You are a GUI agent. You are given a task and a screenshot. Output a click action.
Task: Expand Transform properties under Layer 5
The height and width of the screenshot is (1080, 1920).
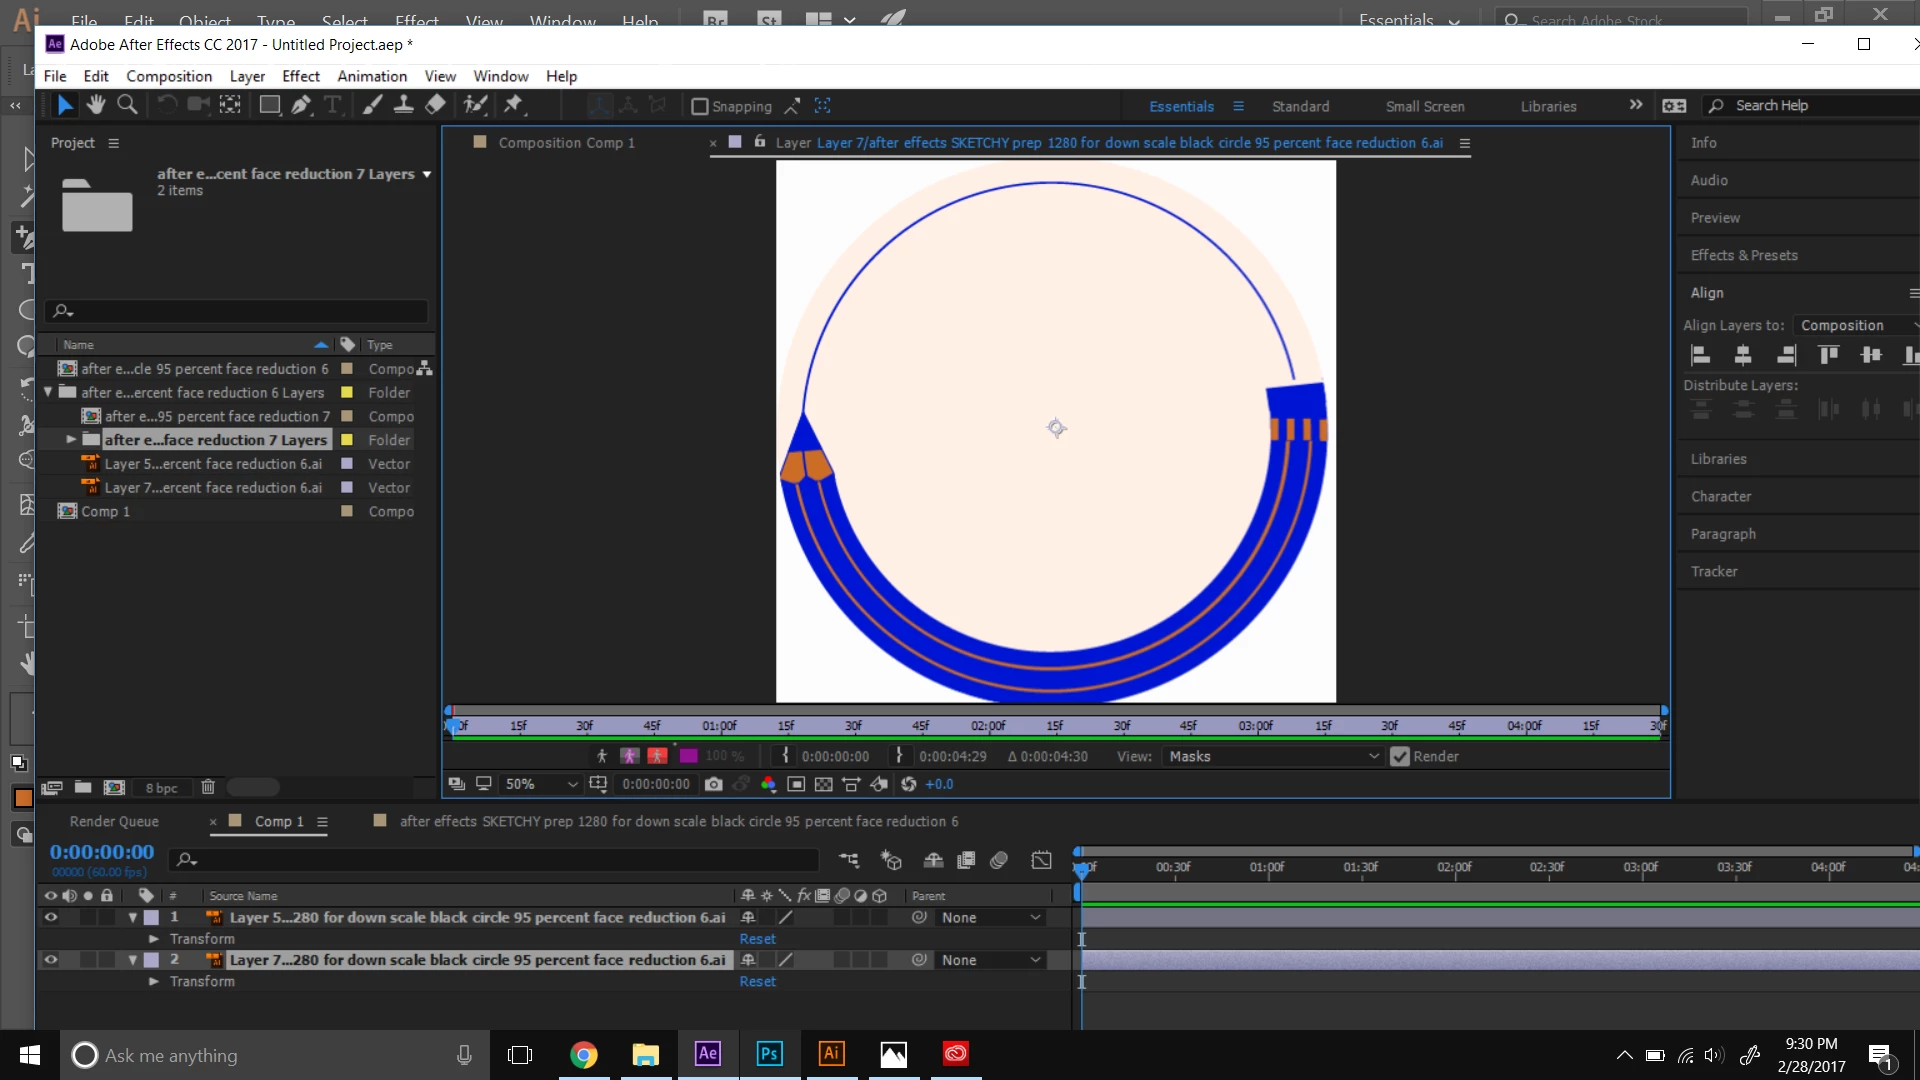point(154,940)
